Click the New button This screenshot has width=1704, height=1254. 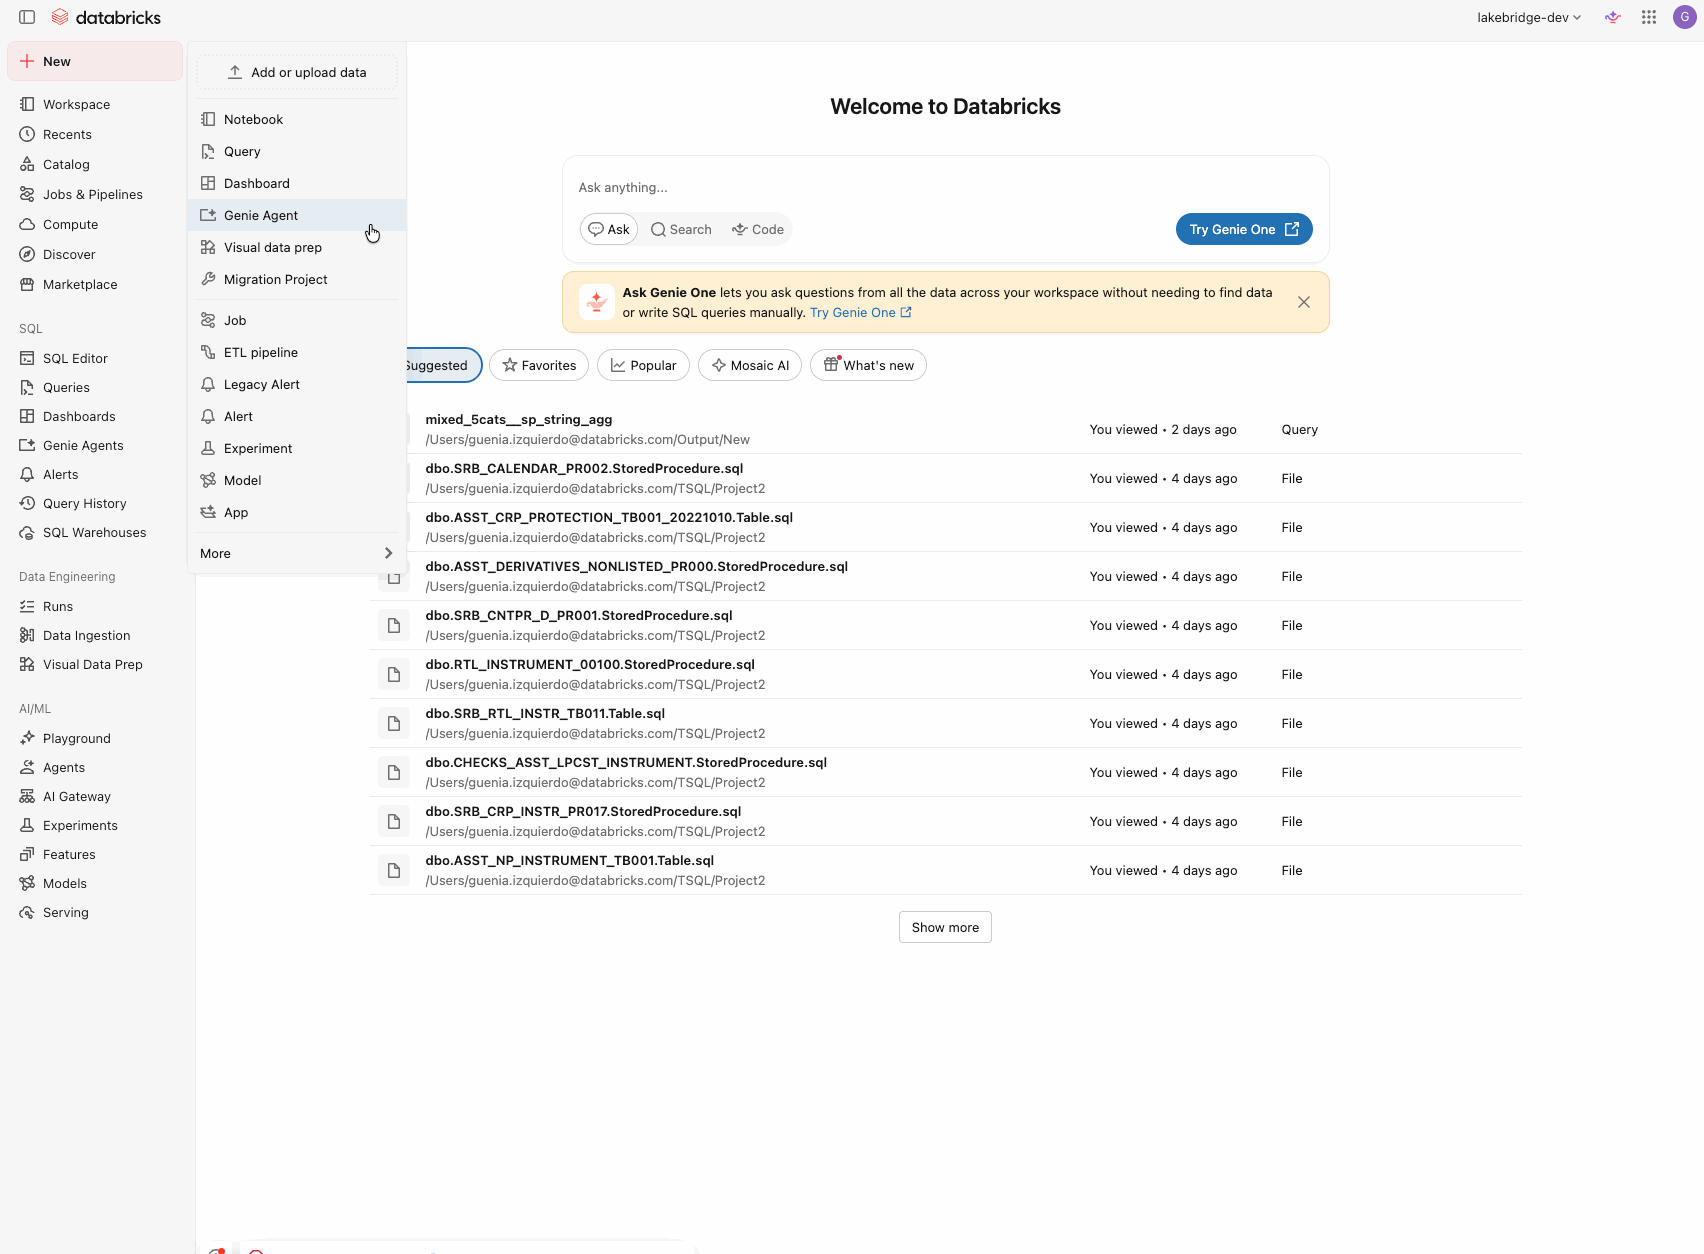pyautogui.click(x=95, y=61)
